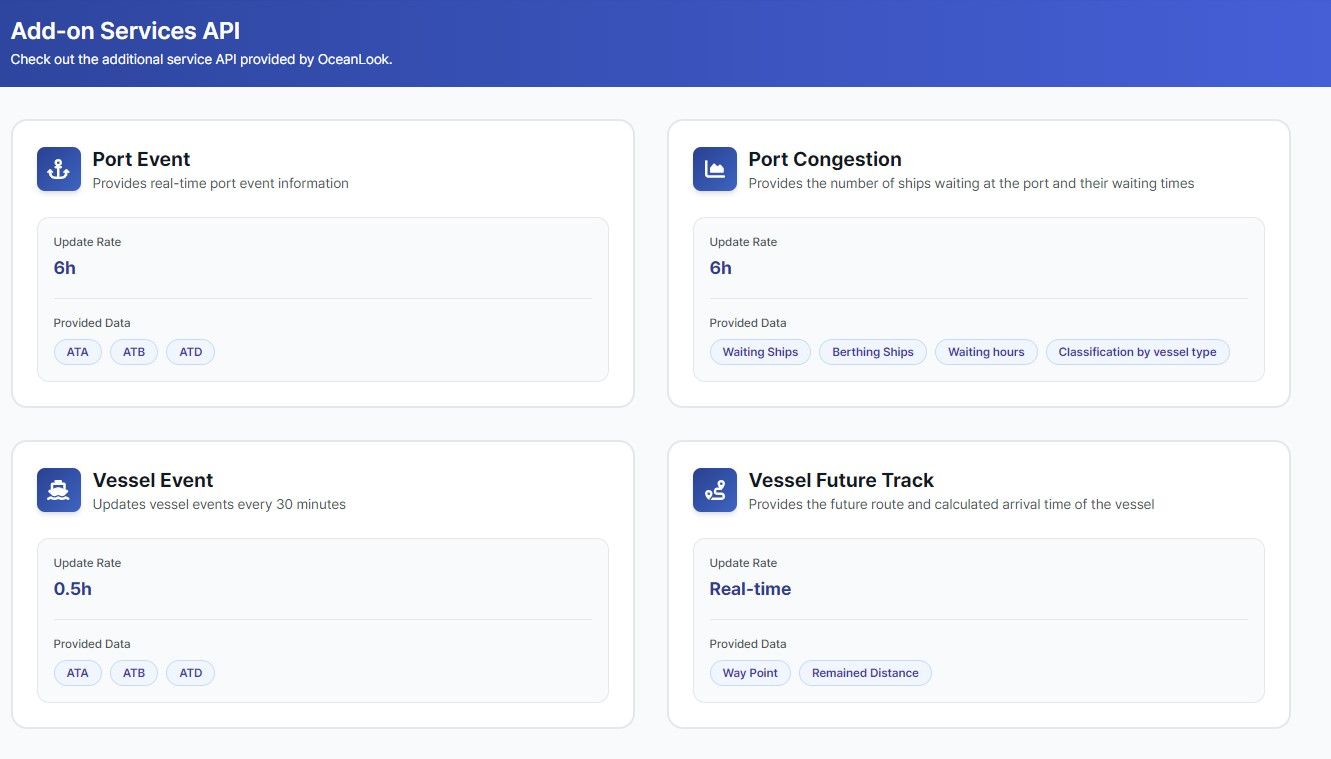Select the Berthing Ships tag
This screenshot has height=759, width=1331.
(x=872, y=352)
